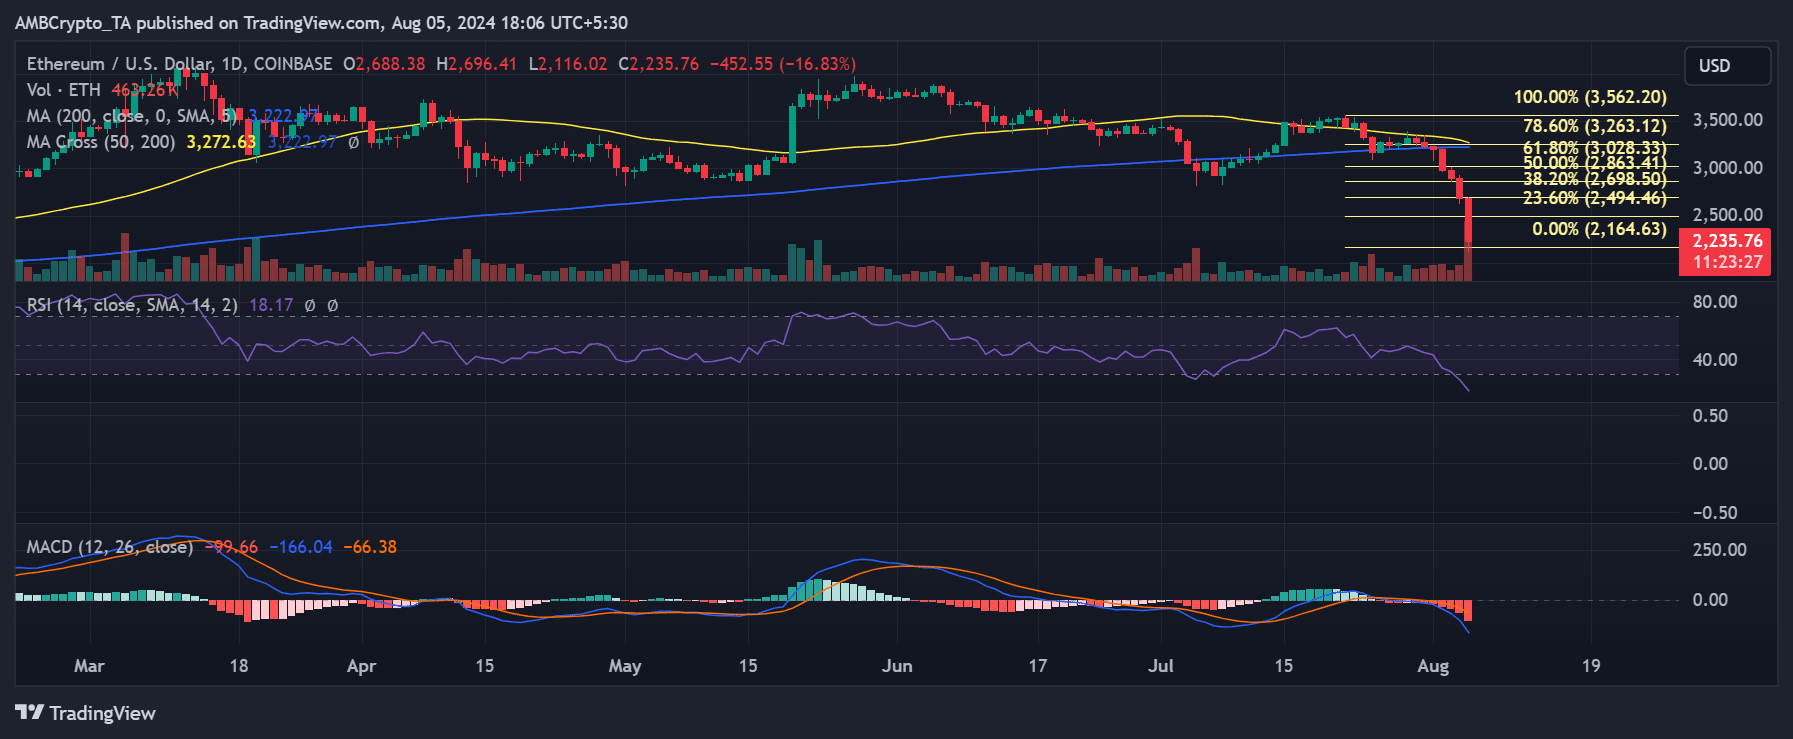Viewport: 1793px width, 739px height.
Task: Click the 80.00 RSI axis label
Action: pos(1715,302)
